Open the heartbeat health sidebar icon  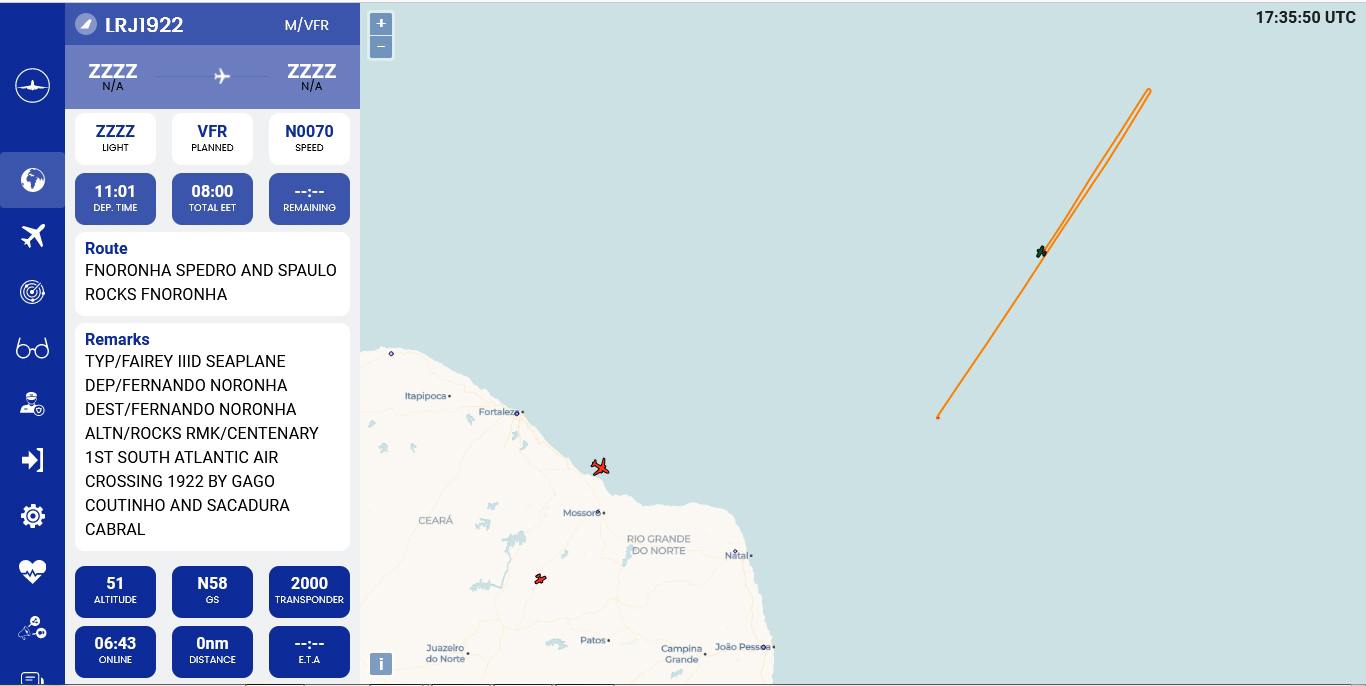point(32,572)
